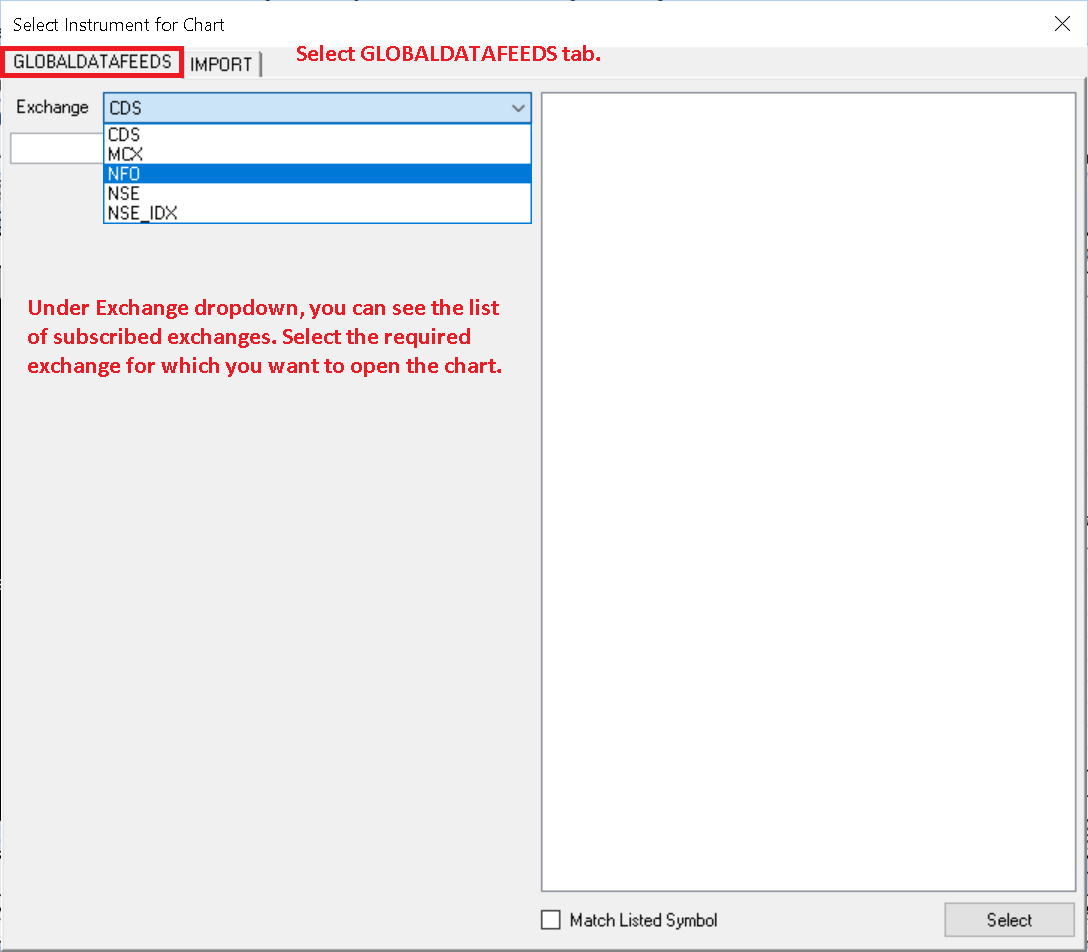The height and width of the screenshot is (952, 1088).
Task: Select the highlighted NFO exchange option
Action: tap(317, 173)
